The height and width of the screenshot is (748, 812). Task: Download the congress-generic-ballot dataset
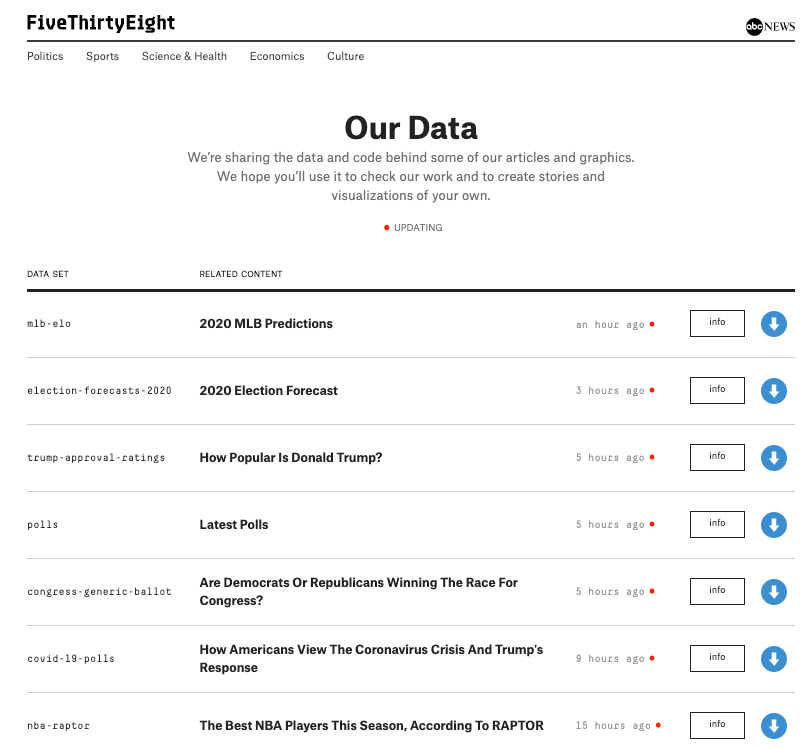click(774, 591)
